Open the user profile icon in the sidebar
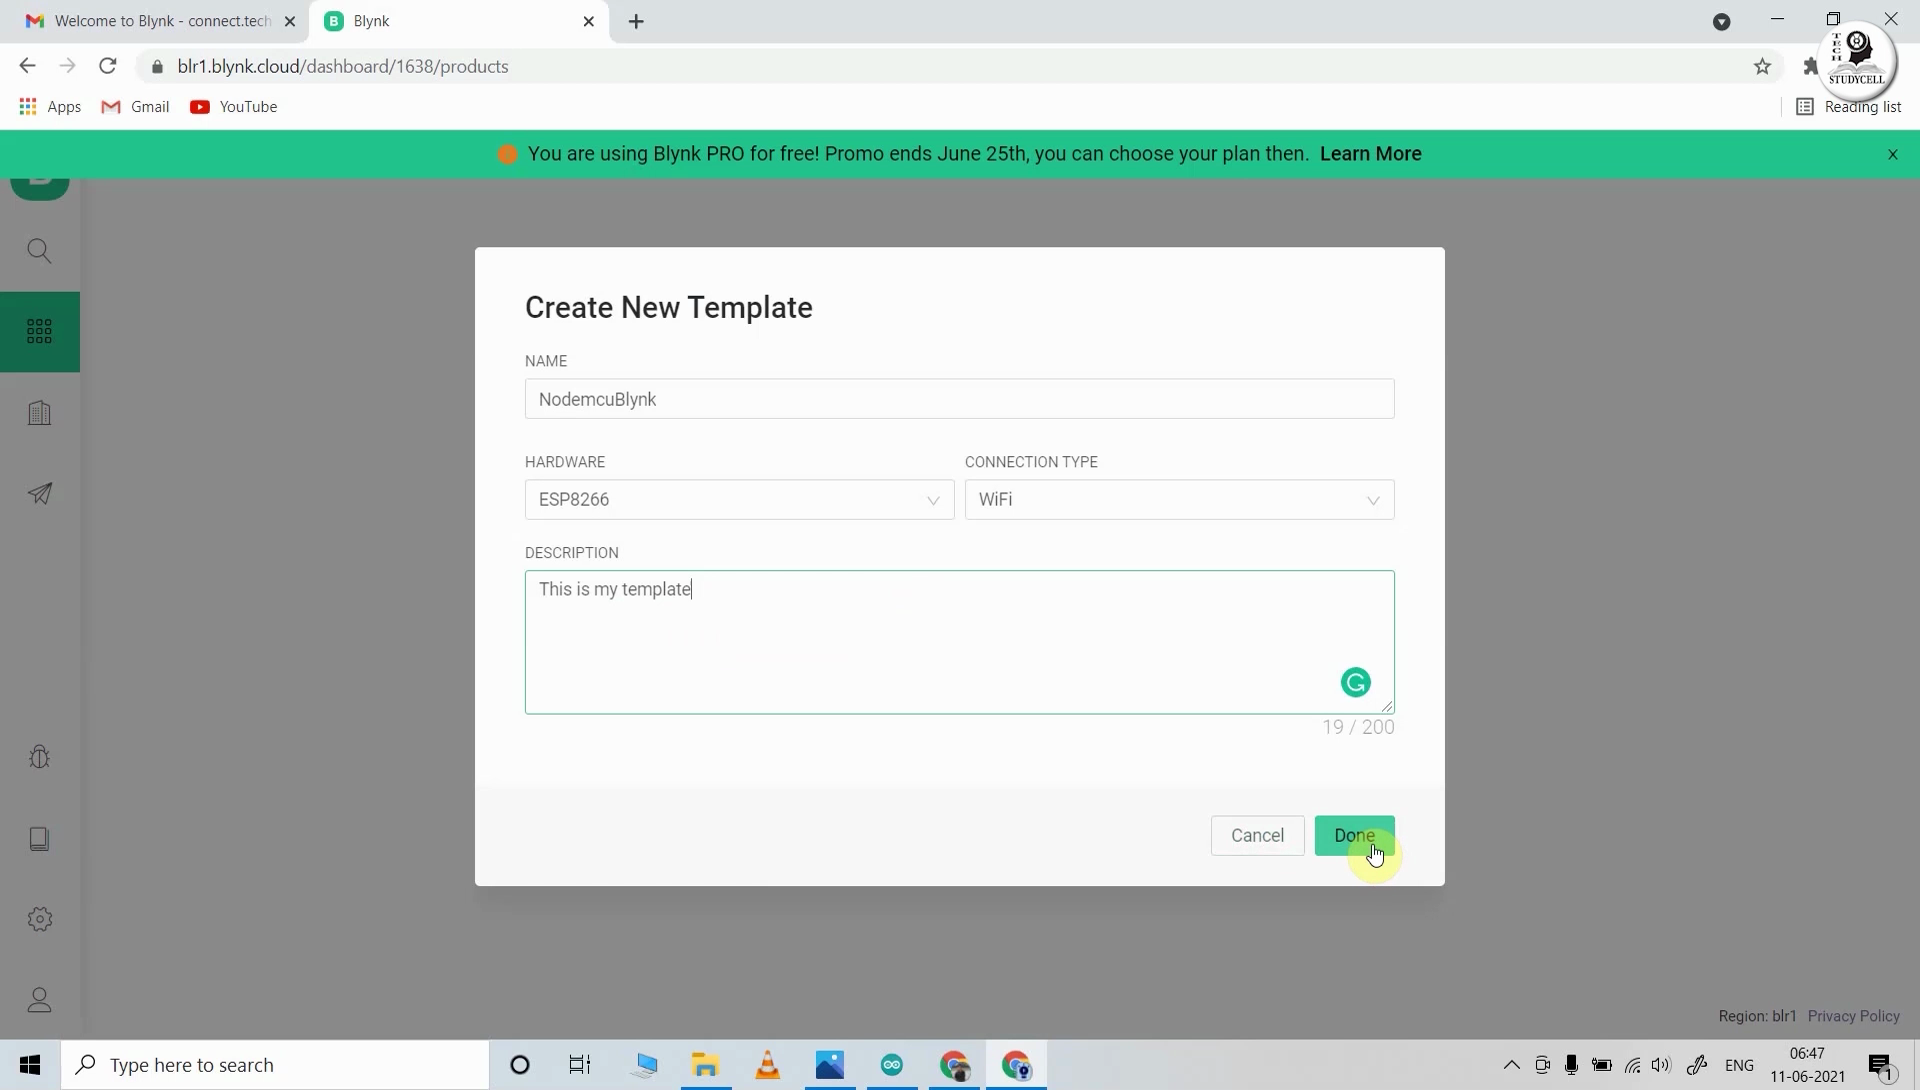1920x1090 pixels. click(40, 1000)
